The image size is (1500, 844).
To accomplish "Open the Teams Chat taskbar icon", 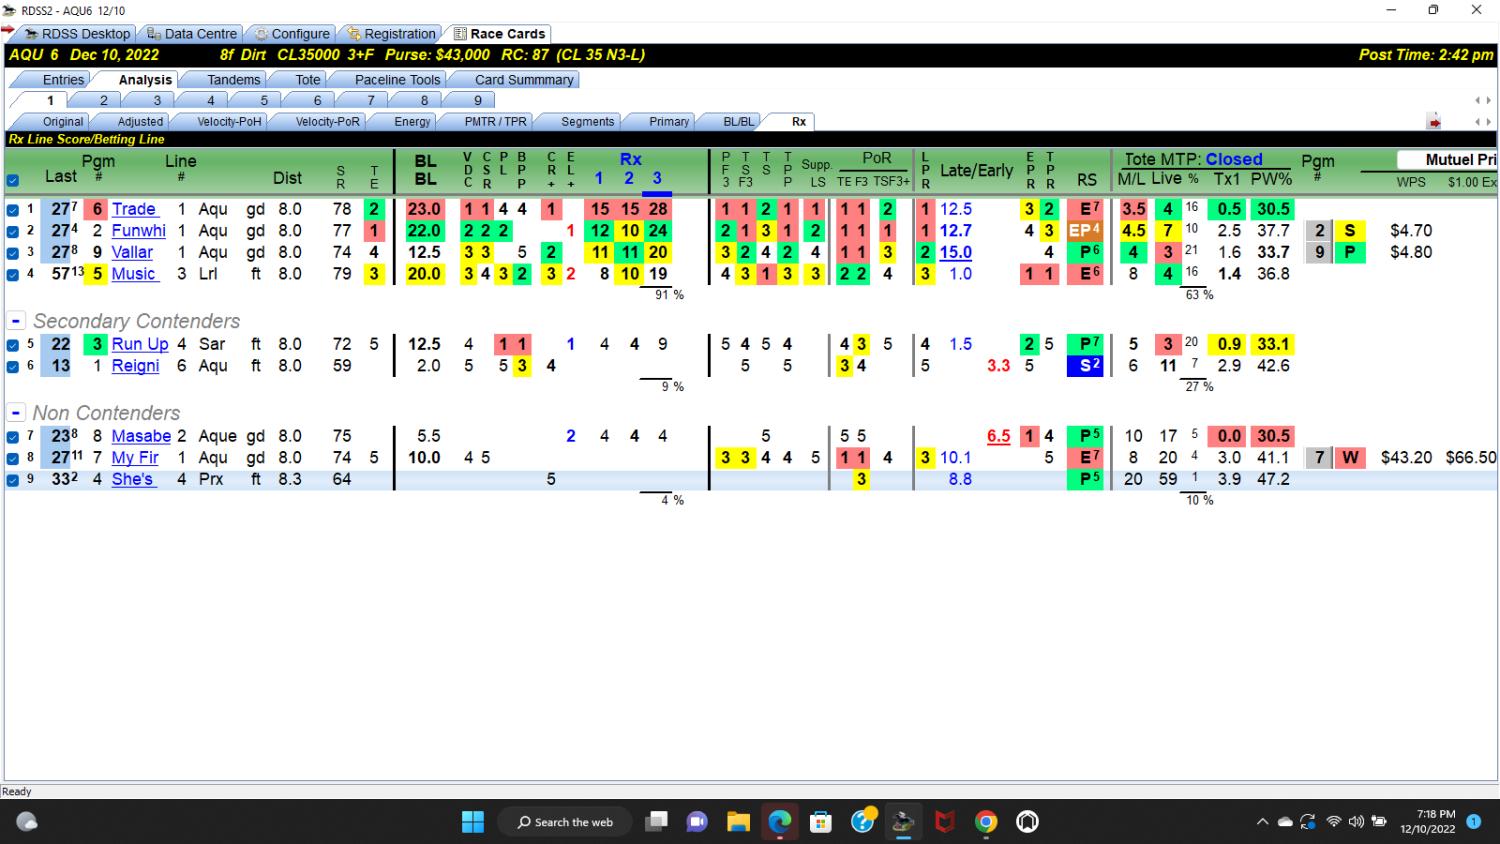I will coord(697,822).
